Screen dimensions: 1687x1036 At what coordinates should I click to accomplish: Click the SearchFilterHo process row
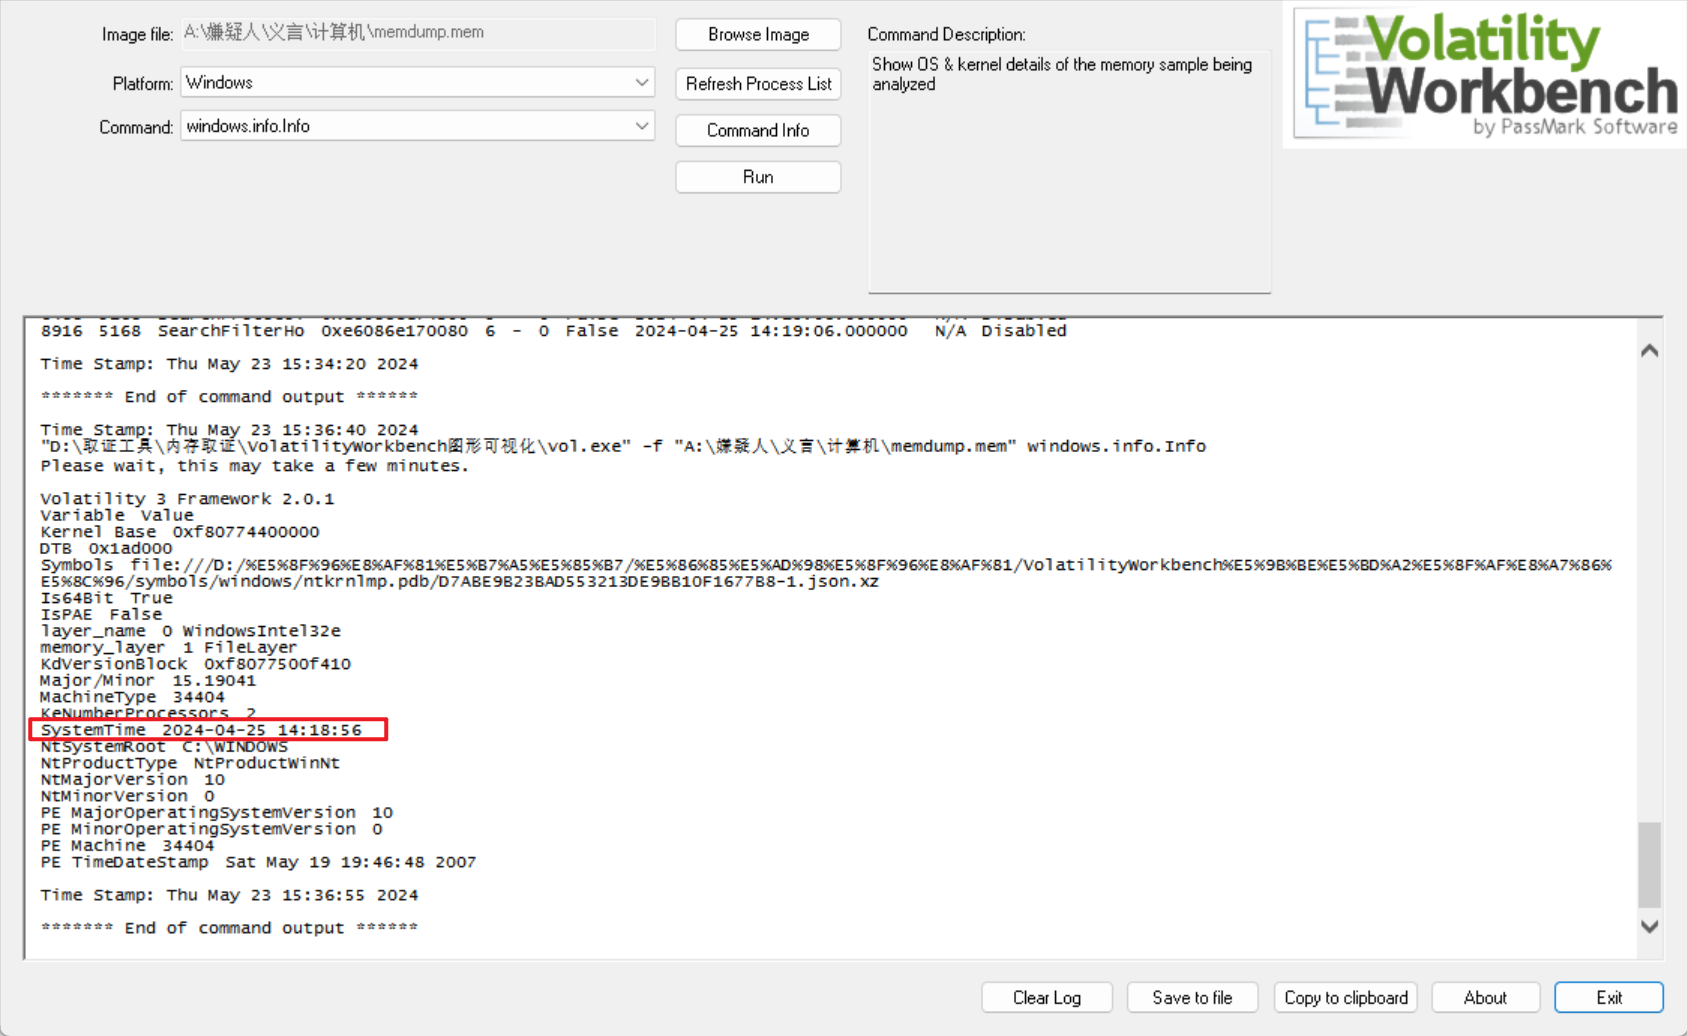pyautogui.click(x=554, y=331)
